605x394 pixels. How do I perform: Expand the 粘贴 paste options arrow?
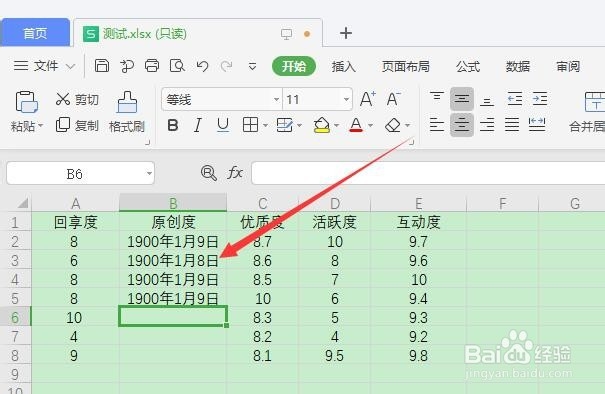pyautogui.click(x=40, y=126)
